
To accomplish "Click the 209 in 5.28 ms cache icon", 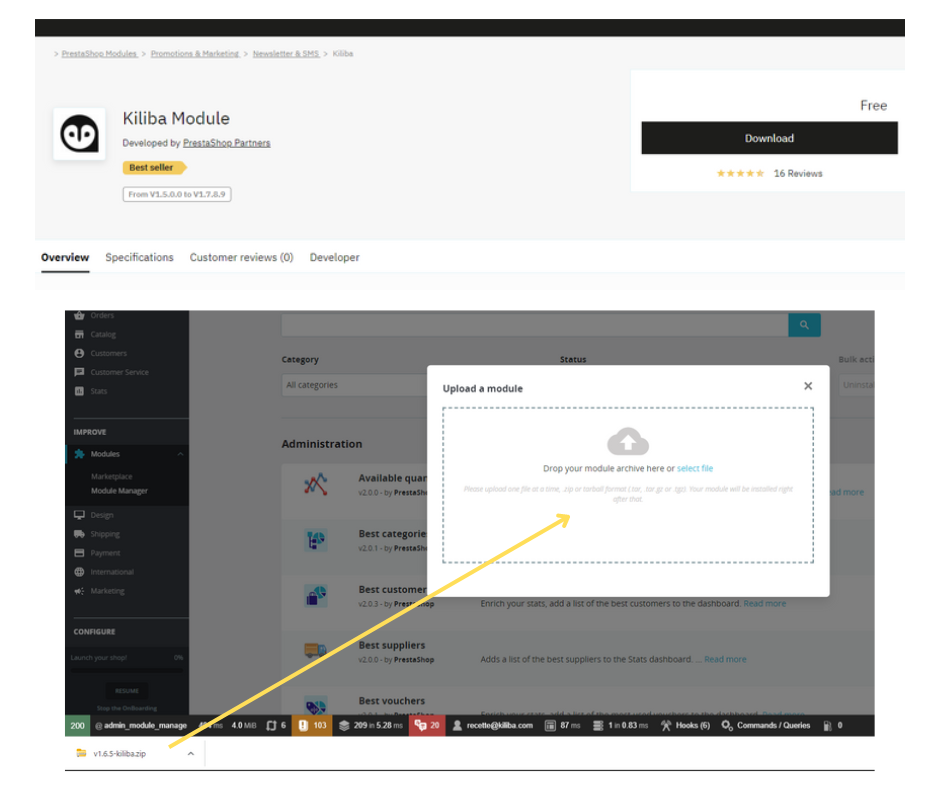I will click(x=344, y=726).
